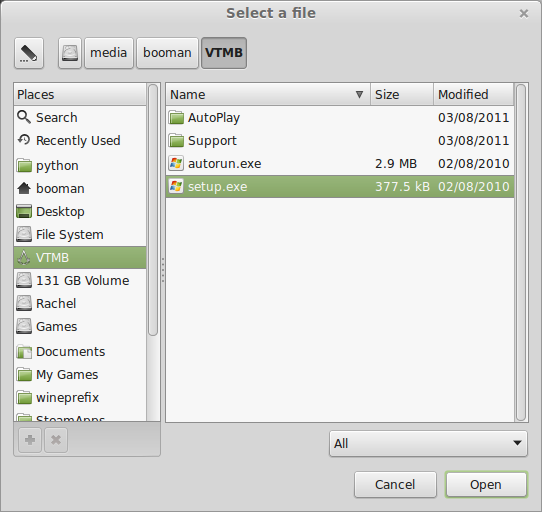
Task: Add the current folder to bookmarks
Action: pyautogui.click(x=30, y=440)
